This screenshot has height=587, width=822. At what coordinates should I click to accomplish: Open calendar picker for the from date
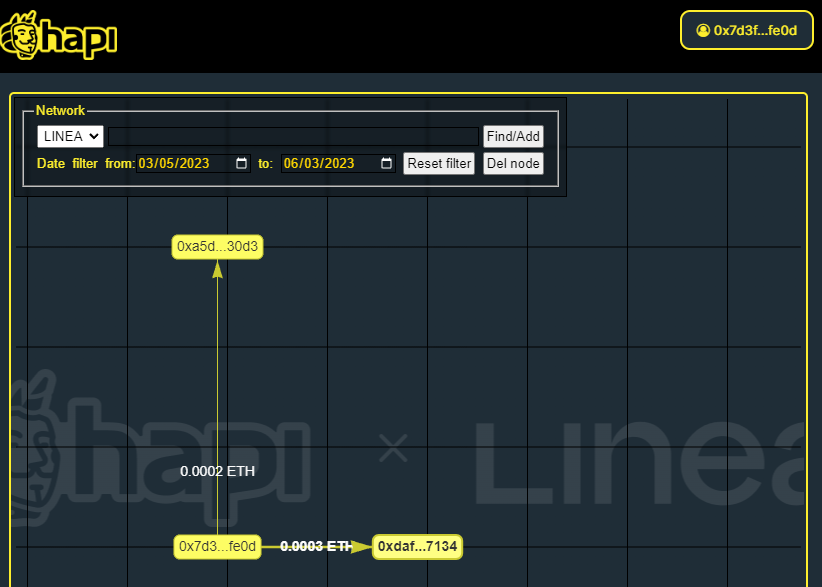241,164
